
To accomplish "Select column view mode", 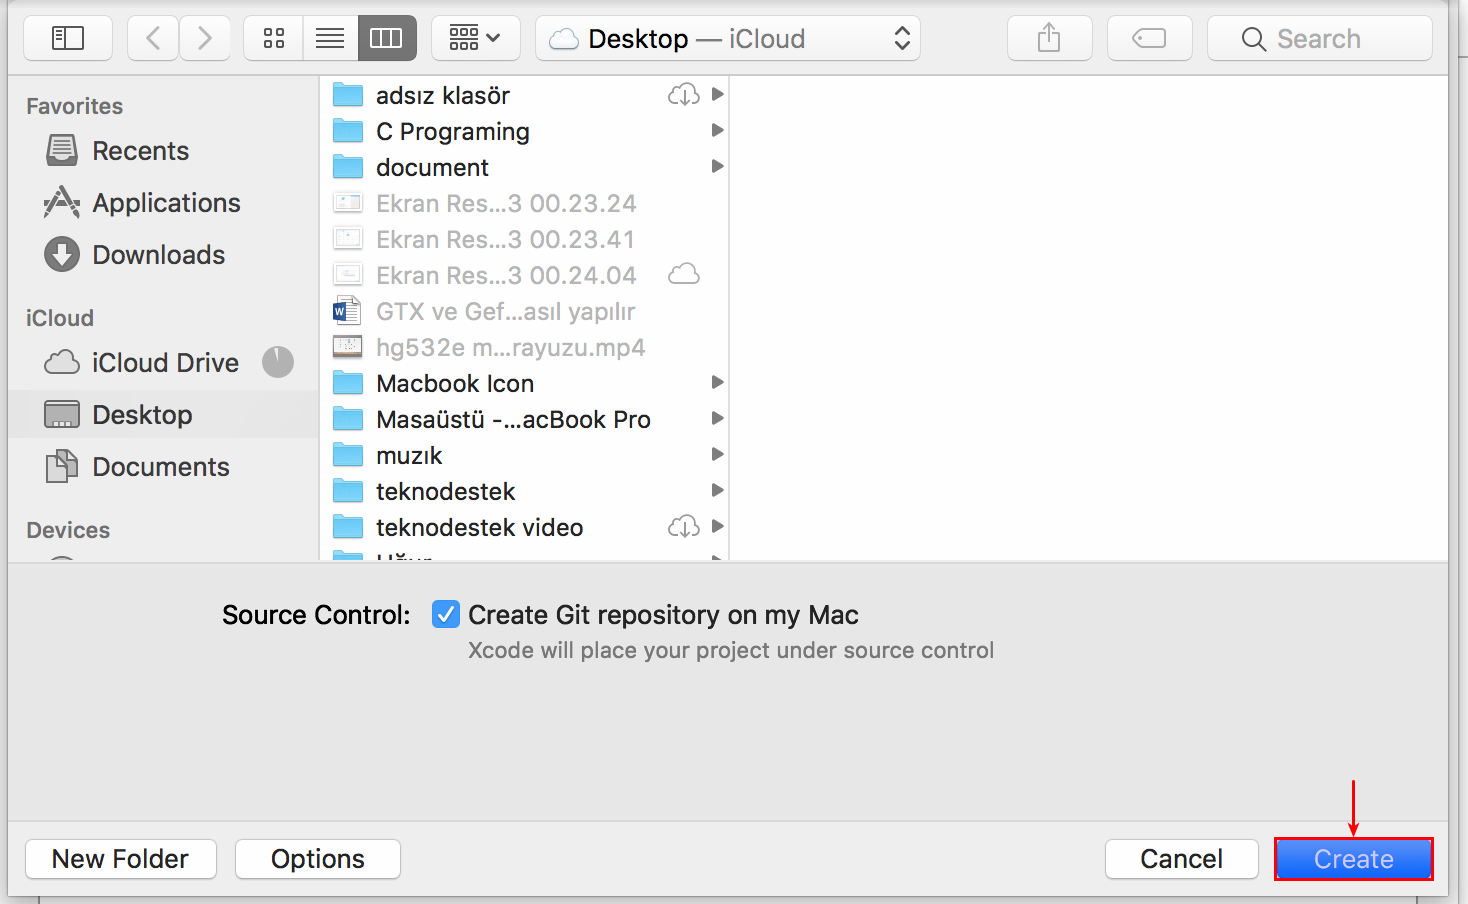I will [x=386, y=38].
